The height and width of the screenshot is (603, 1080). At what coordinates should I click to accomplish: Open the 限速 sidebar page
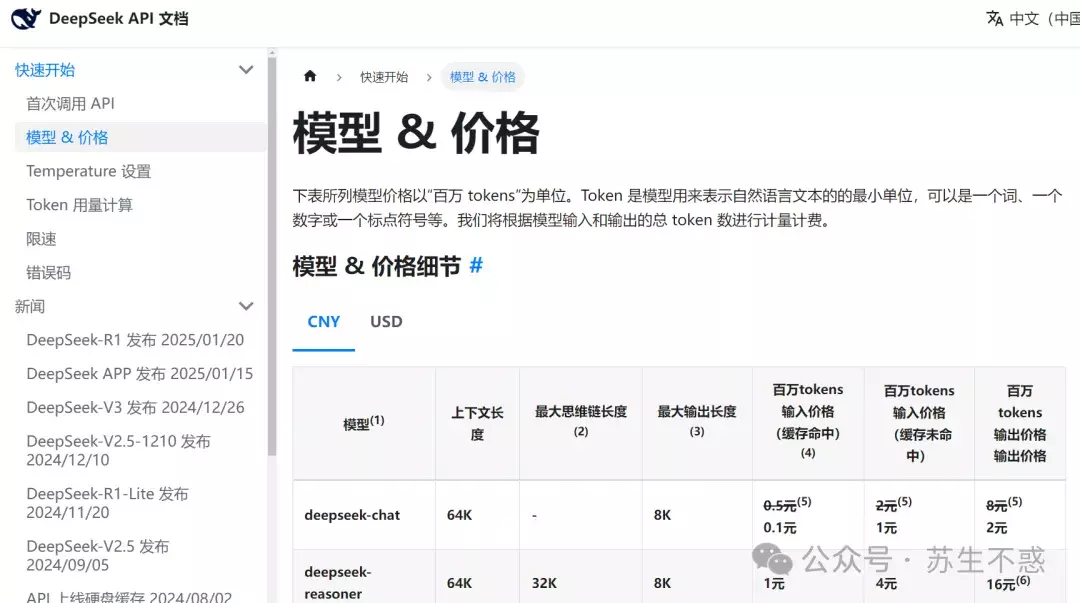[41, 238]
